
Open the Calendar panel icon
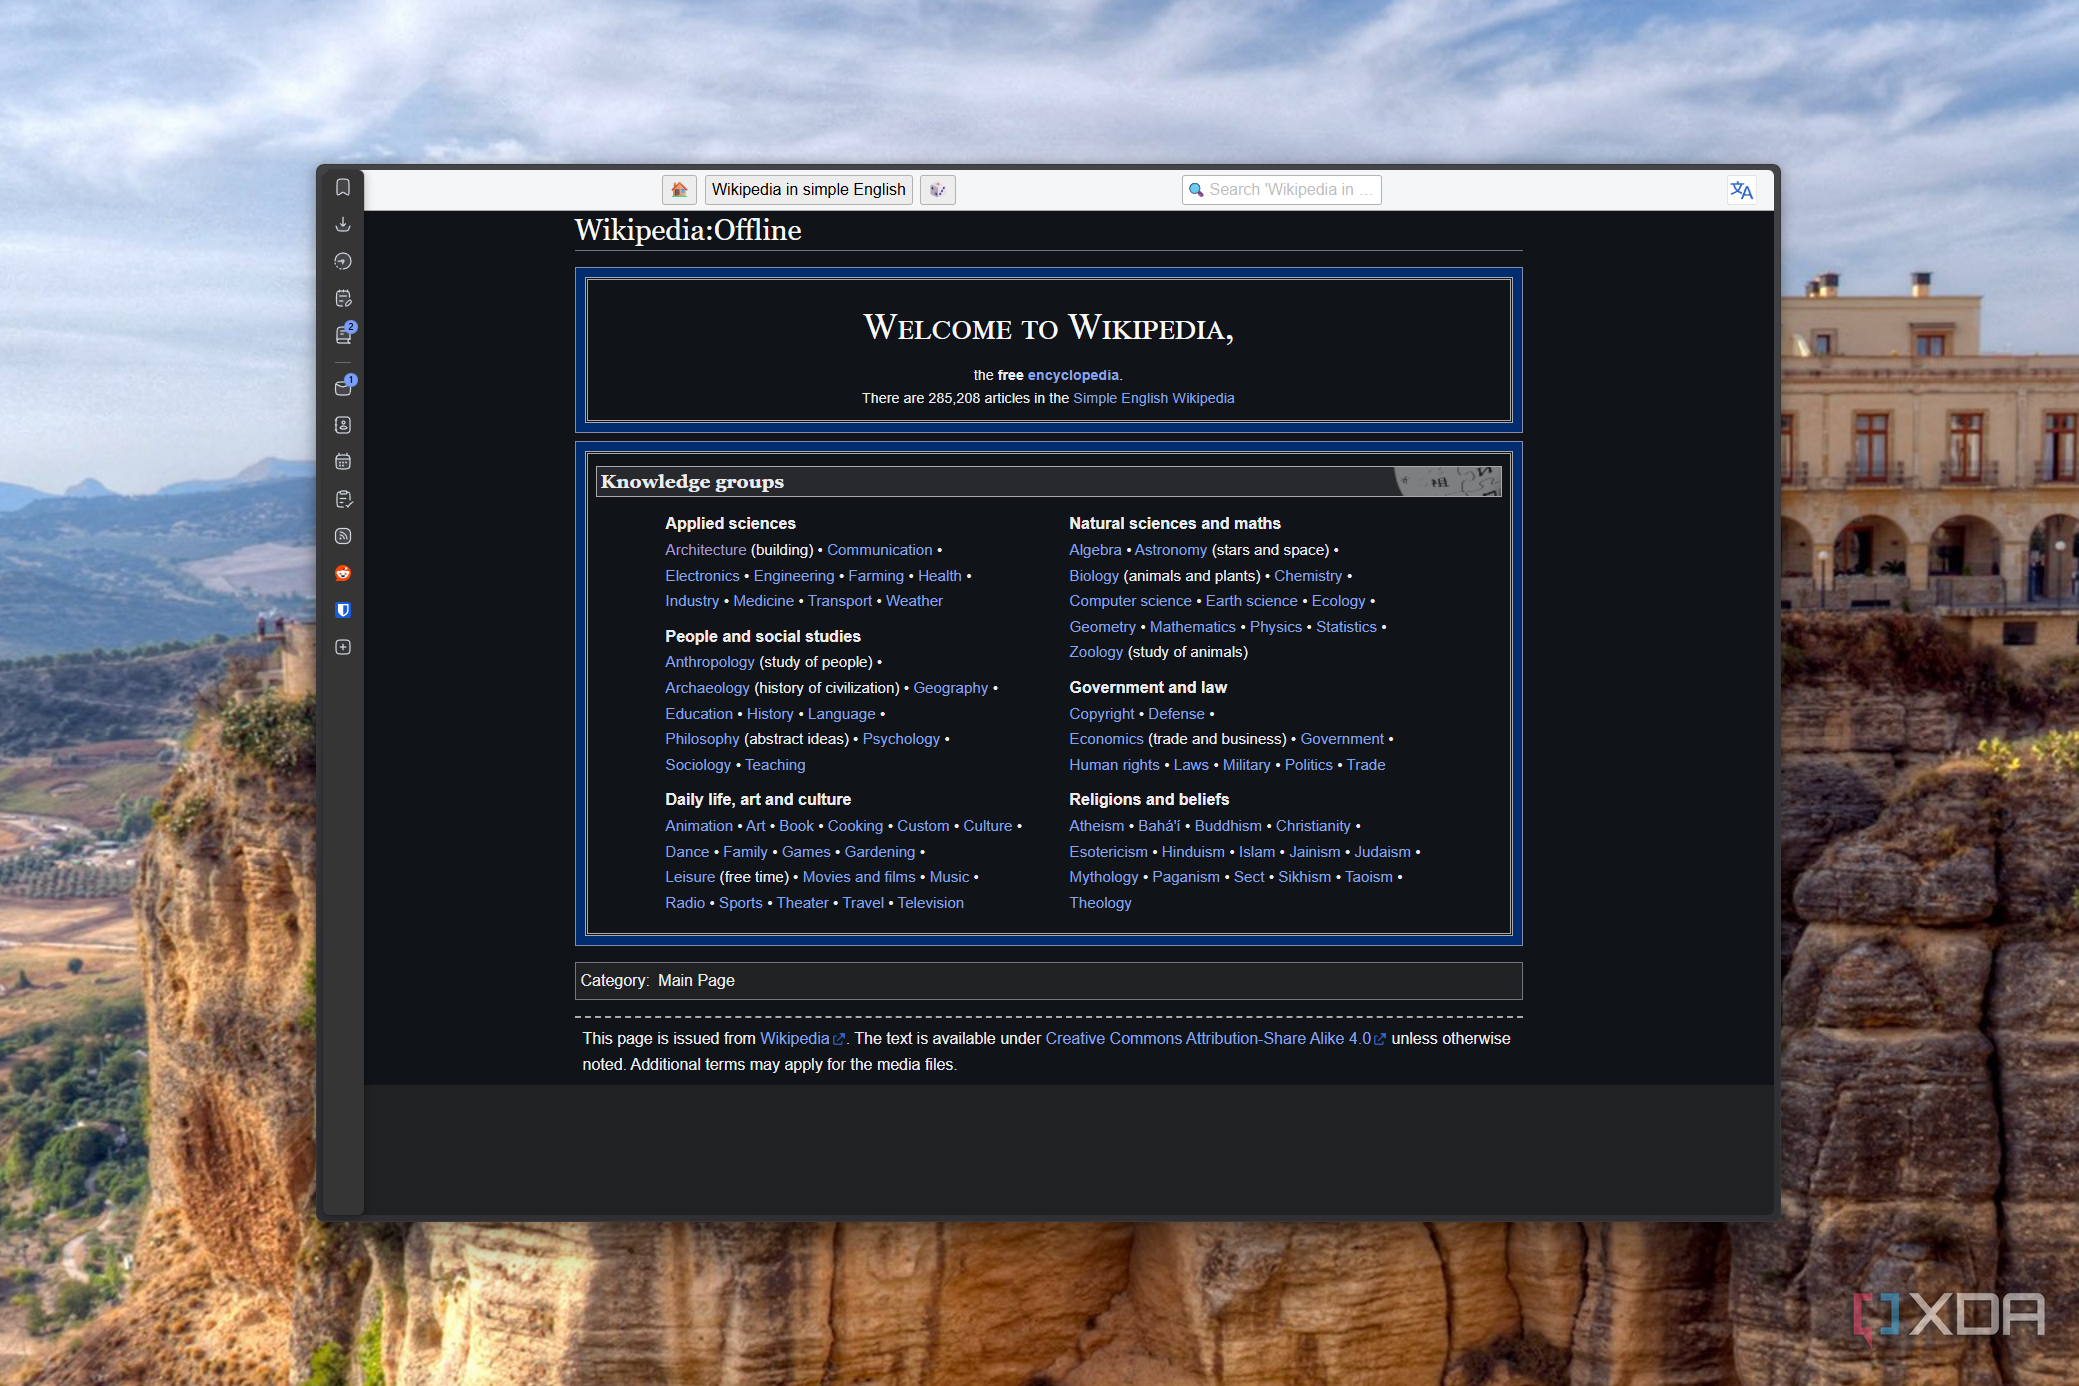point(343,462)
